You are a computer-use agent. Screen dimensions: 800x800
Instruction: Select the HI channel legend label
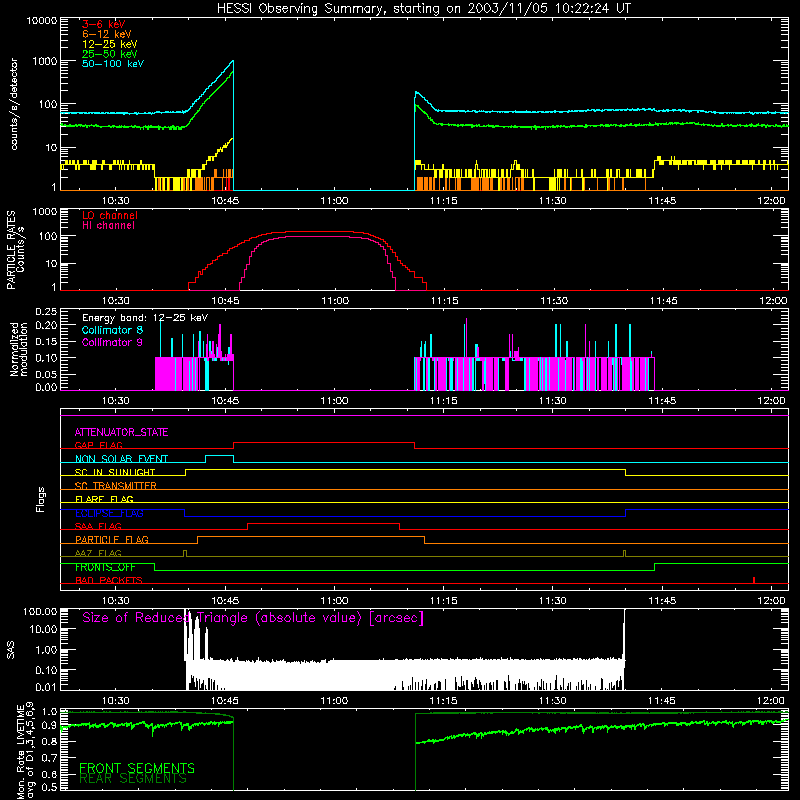coord(108,226)
